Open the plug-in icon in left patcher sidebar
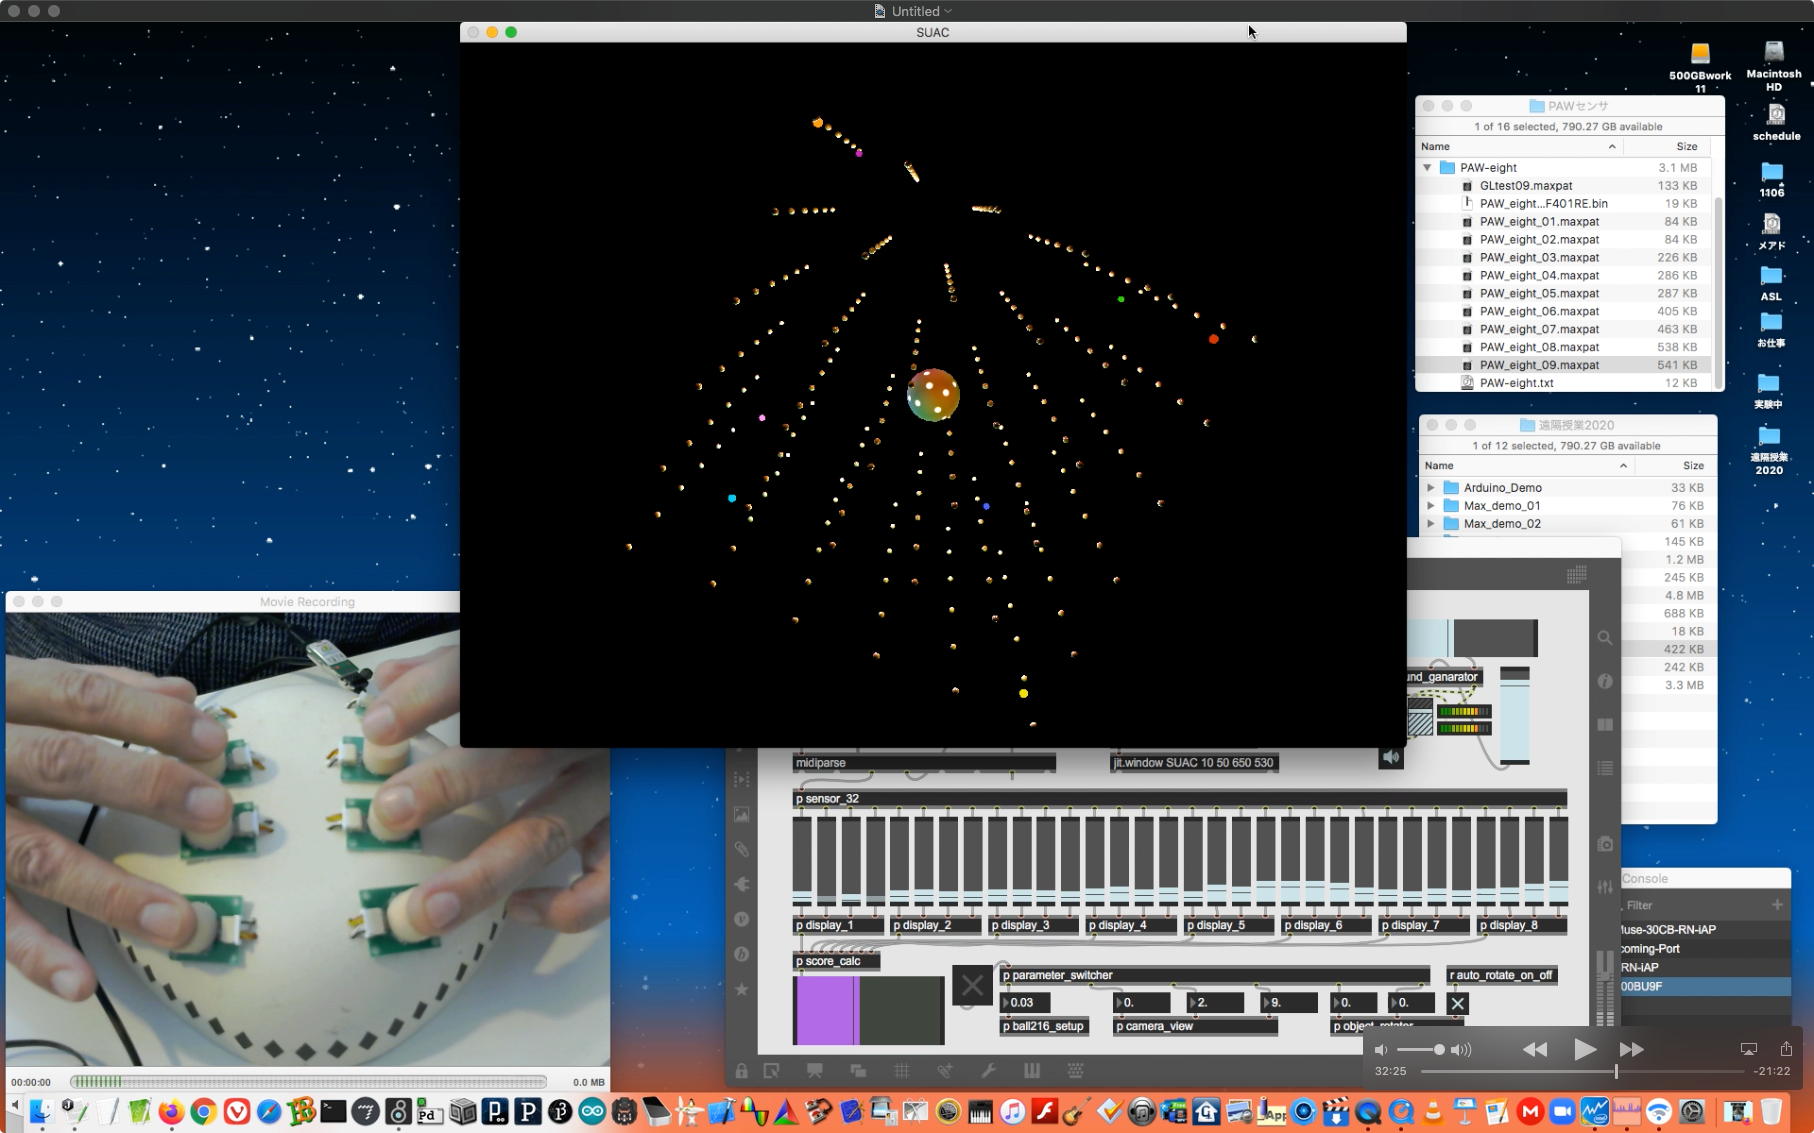Image resolution: width=1814 pixels, height=1133 pixels. [741, 885]
